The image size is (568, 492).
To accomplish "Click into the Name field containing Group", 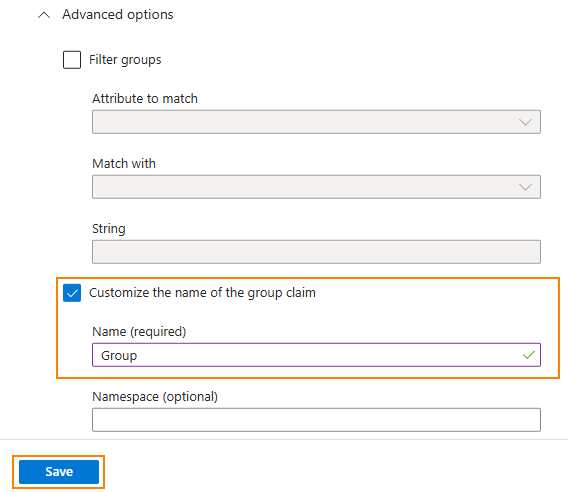I will pos(316,355).
